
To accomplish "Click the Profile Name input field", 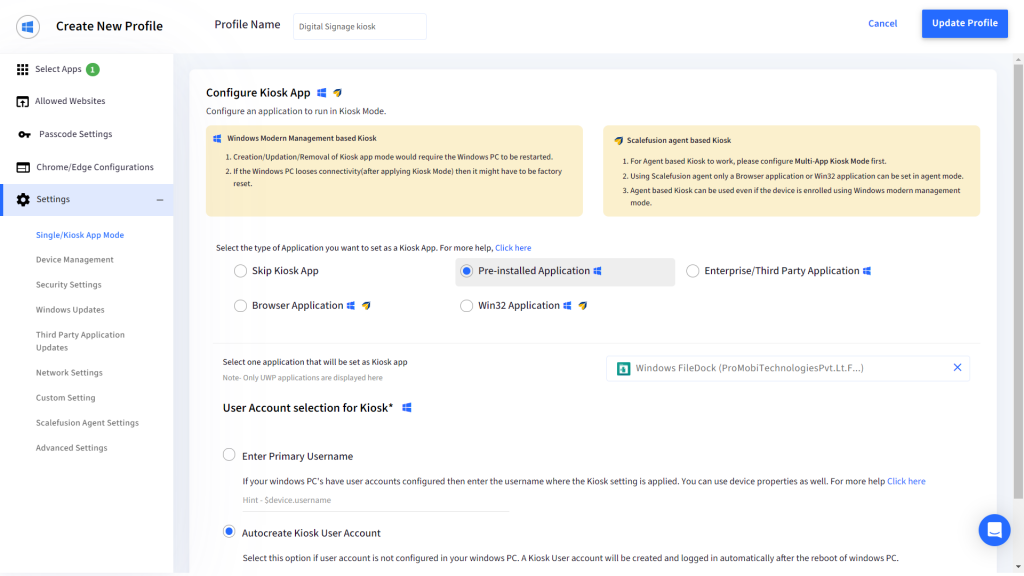I will tap(360, 27).
